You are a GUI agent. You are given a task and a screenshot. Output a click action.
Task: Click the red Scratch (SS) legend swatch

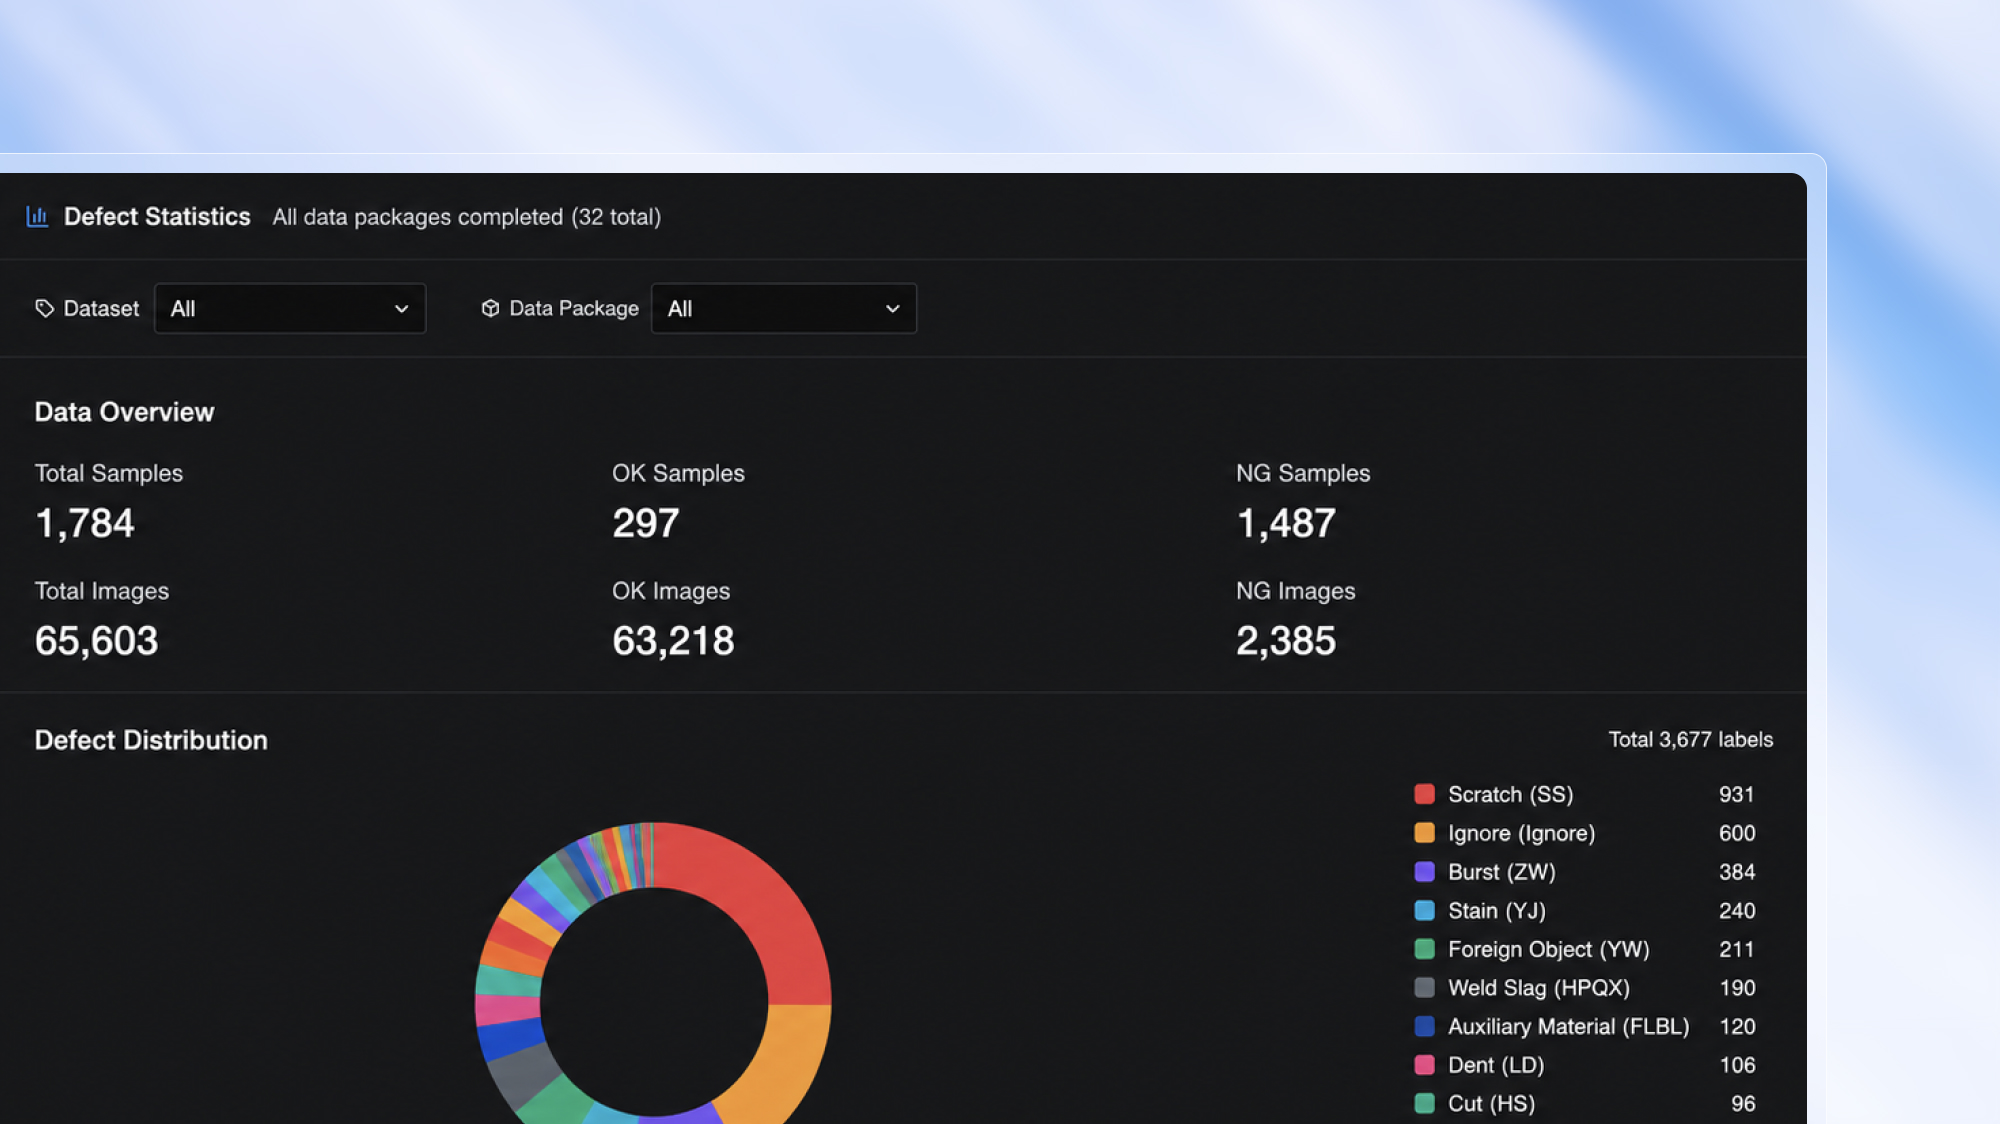(1424, 794)
